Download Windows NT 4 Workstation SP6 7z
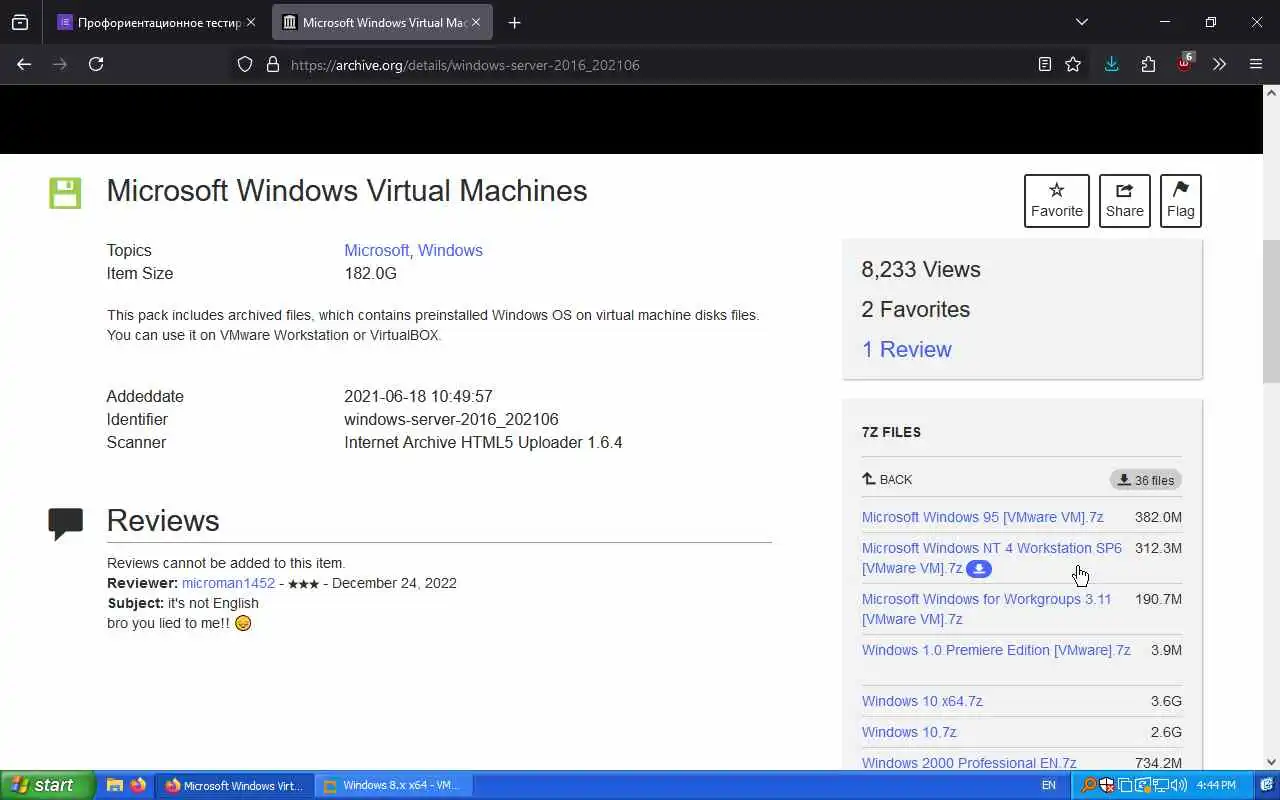This screenshot has height=800, width=1280. (x=991, y=558)
